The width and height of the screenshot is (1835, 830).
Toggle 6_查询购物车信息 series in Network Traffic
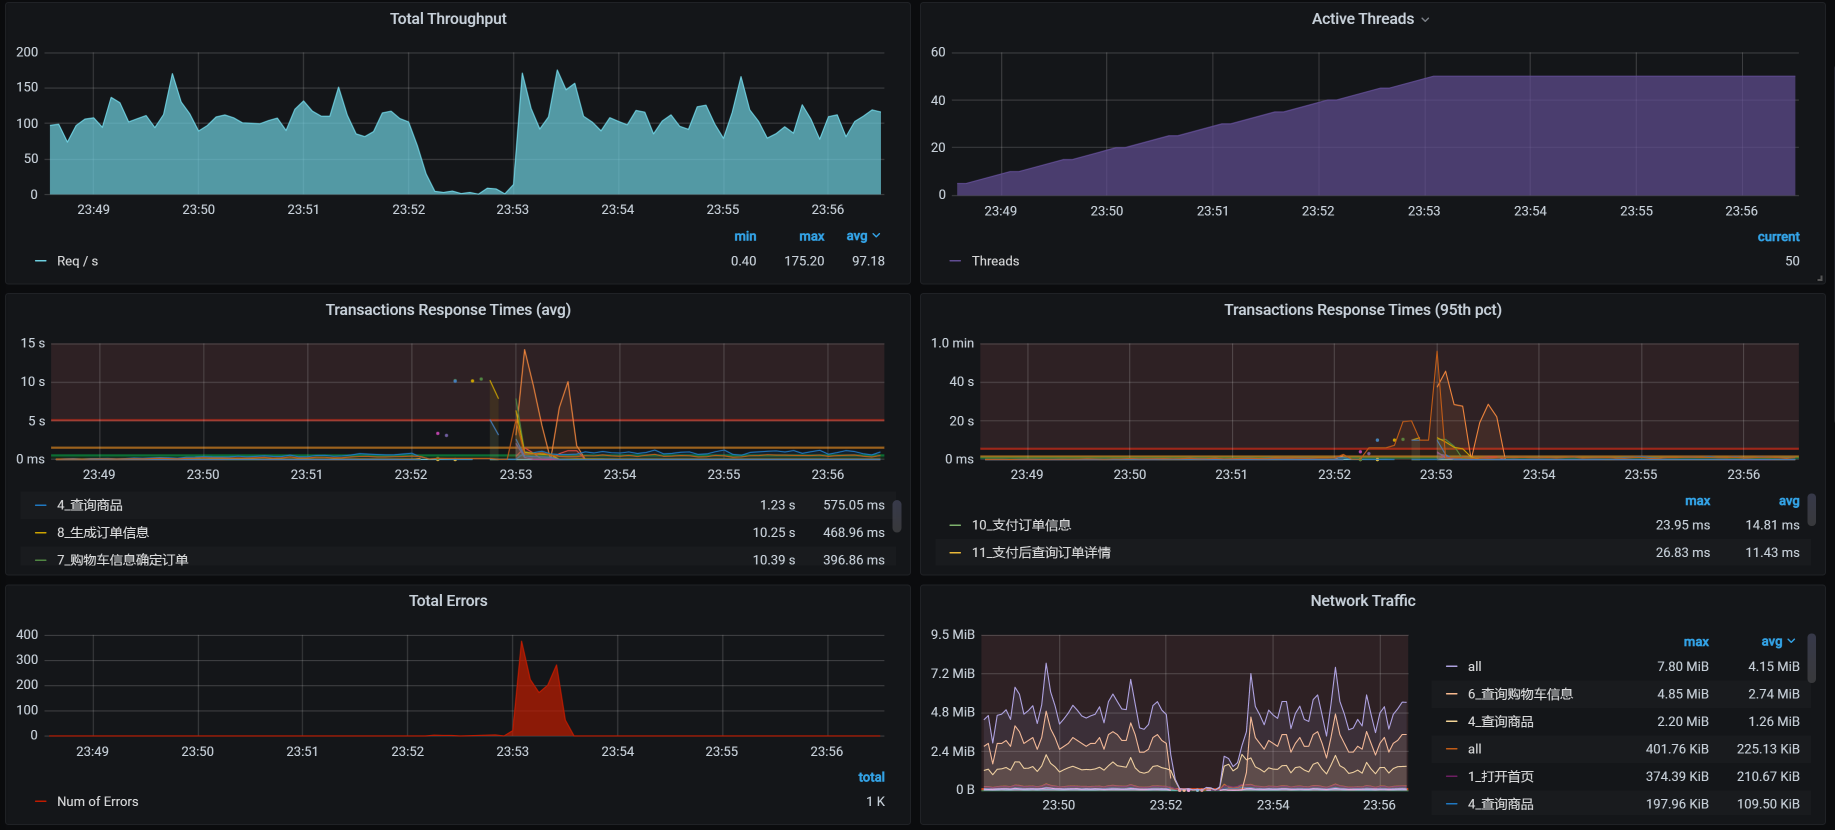tap(1519, 694)
